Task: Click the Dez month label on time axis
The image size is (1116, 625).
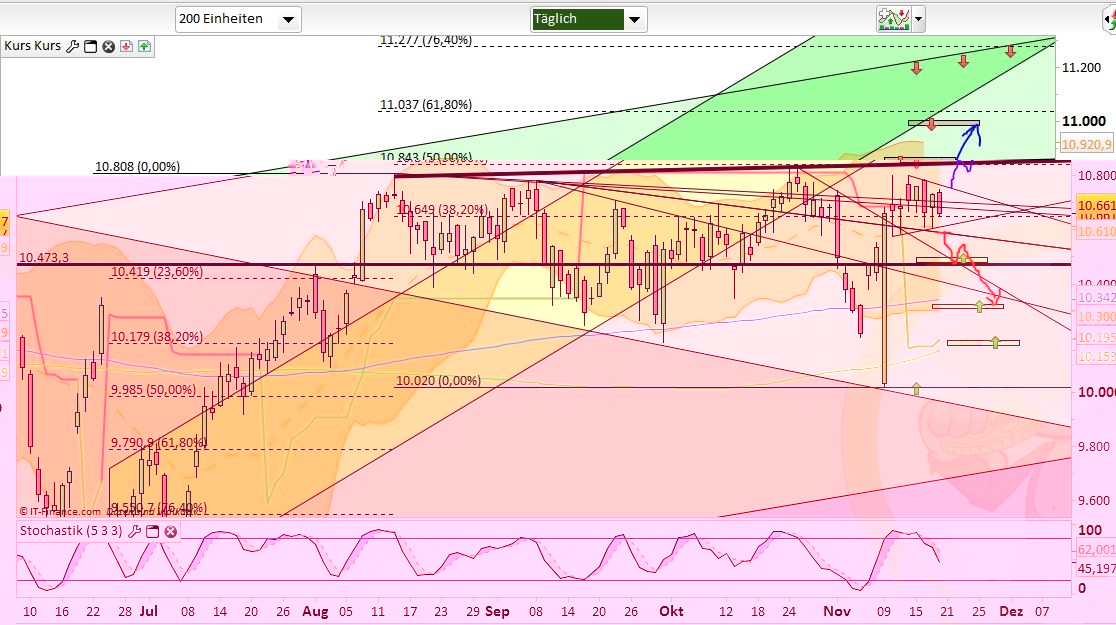Action: (x=1011, y=611)
